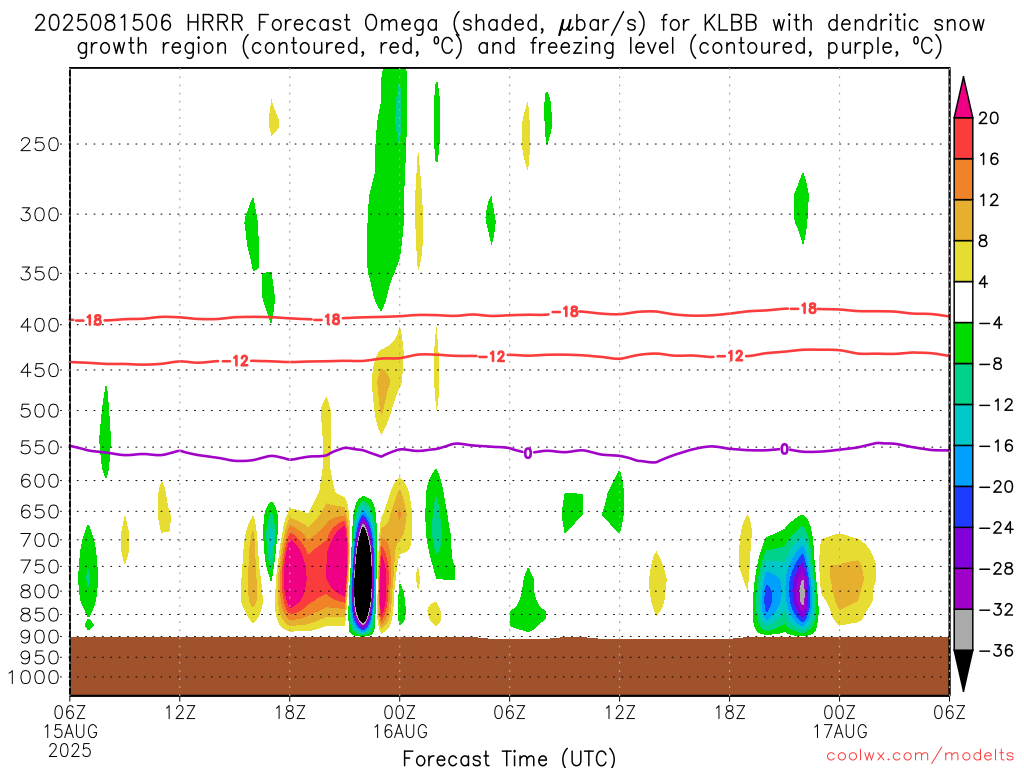Pick the 600 pressure level label
The width and height of the screenshot is (1024, 768).
pos(40,481)
